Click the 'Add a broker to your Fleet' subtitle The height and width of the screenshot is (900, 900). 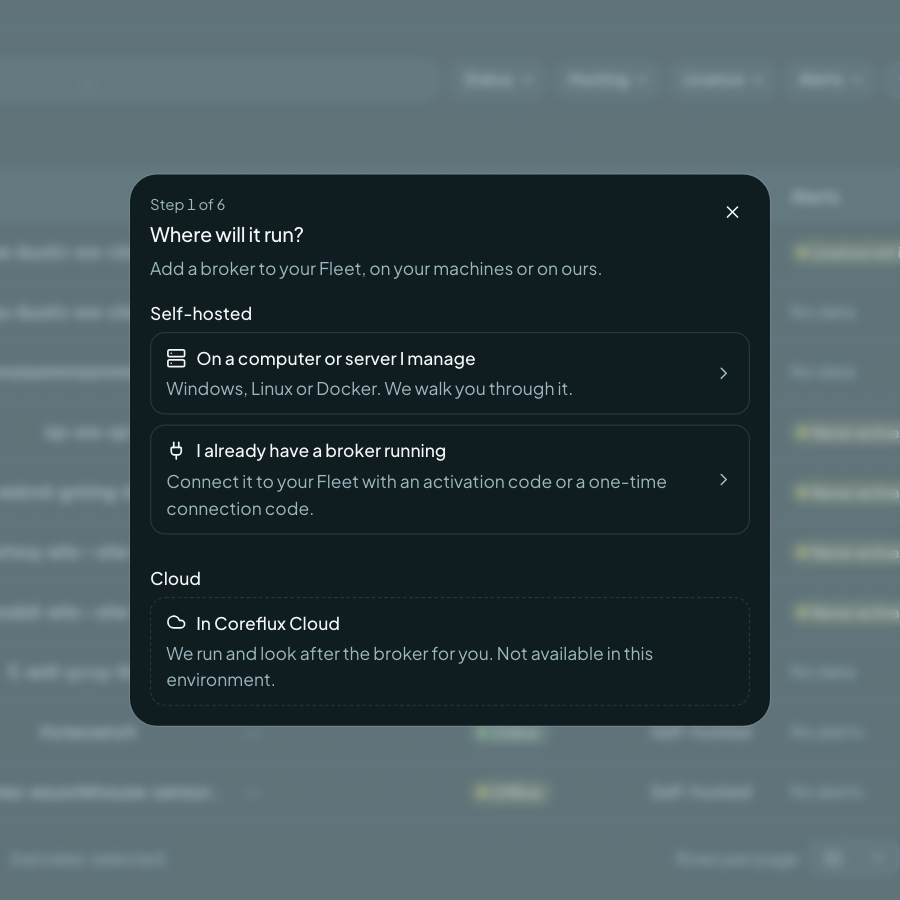[x=376, y=269]
